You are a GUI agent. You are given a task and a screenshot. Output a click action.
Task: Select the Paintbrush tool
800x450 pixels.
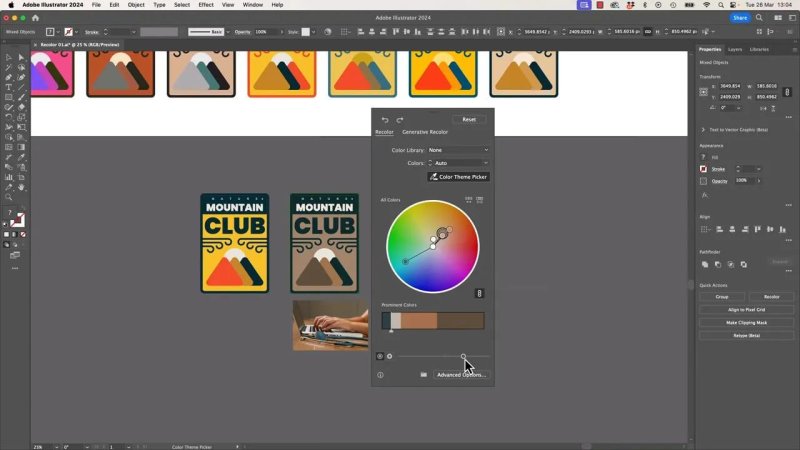21,97
